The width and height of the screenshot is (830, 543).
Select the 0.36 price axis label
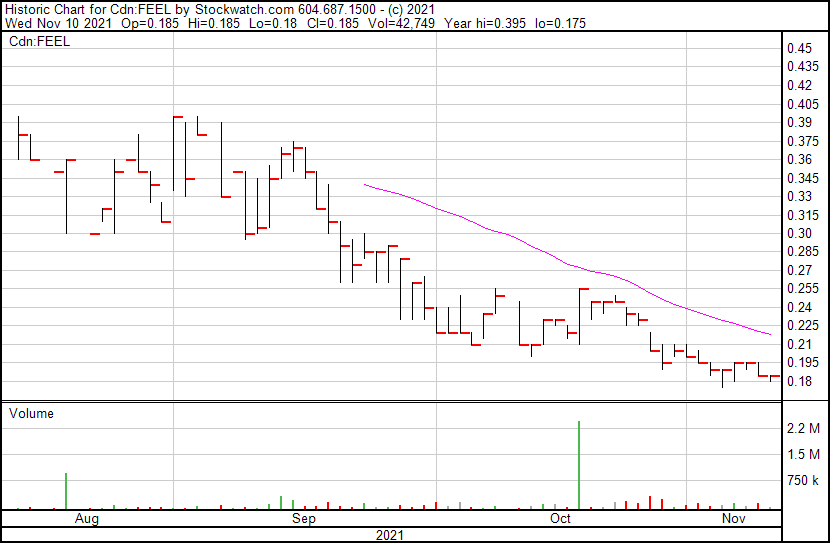click(799, 159)
